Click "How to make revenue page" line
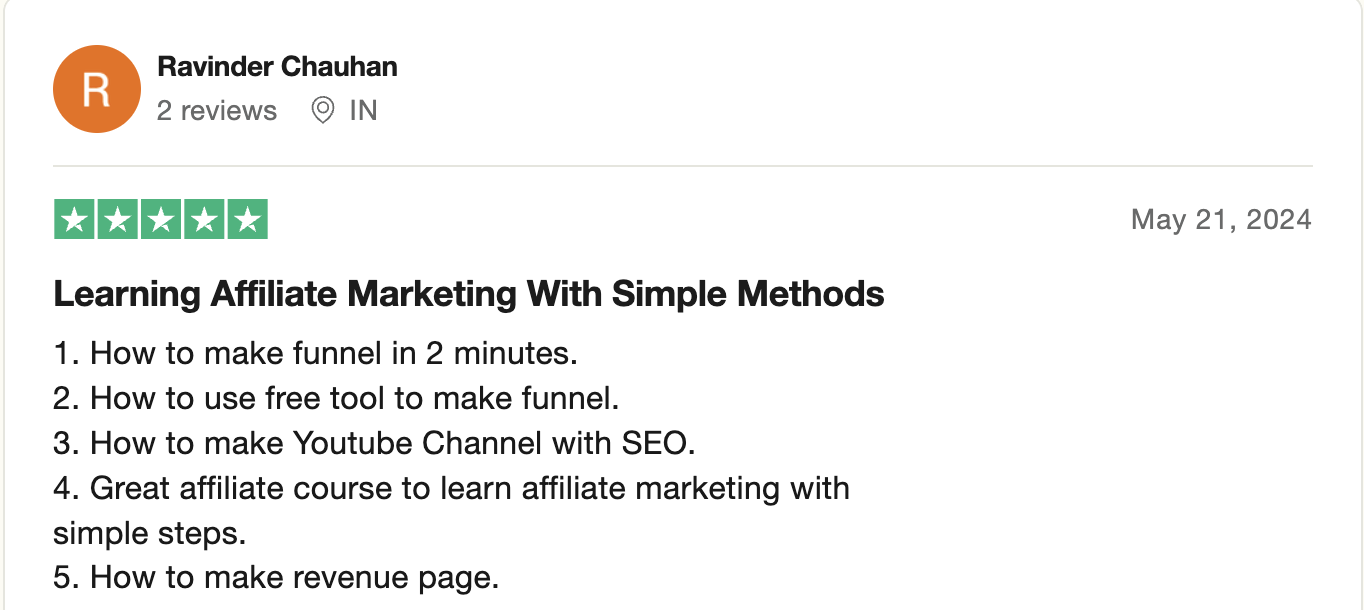The image size is (1364, 610). click(x=275, y=578)
